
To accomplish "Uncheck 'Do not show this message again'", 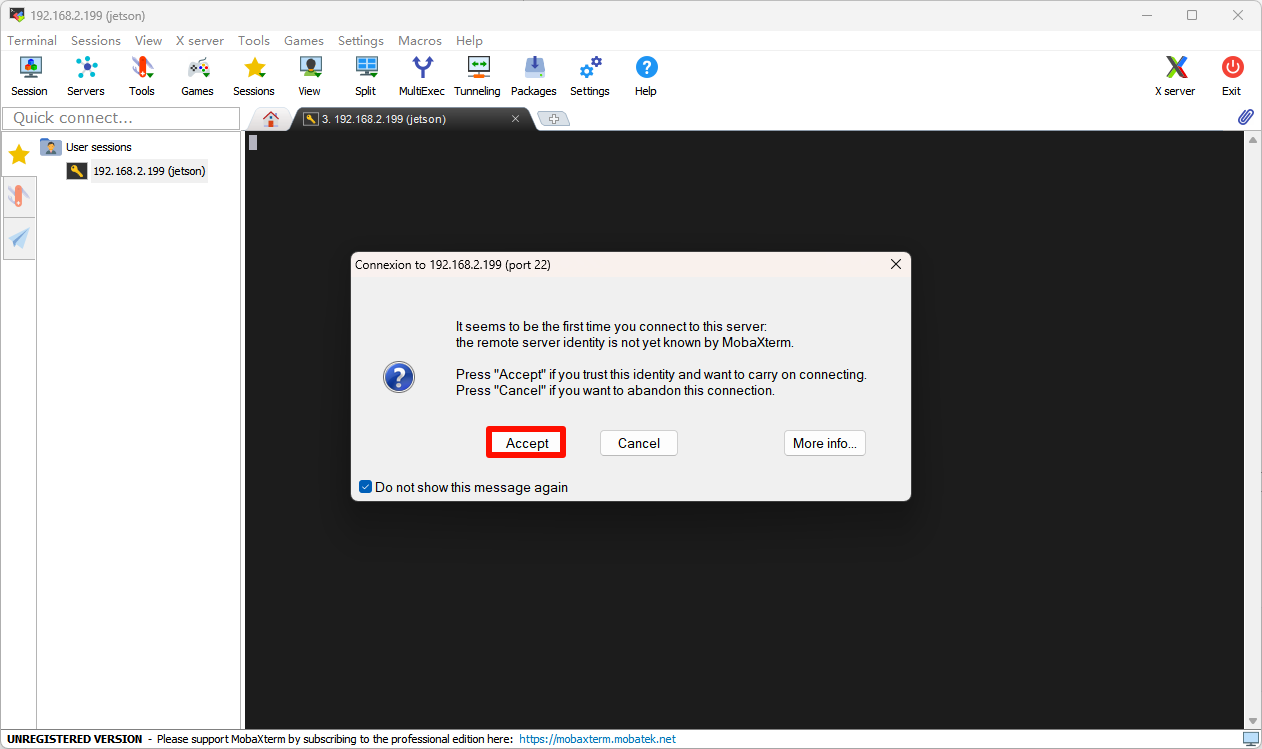I will tap(366, 487).
